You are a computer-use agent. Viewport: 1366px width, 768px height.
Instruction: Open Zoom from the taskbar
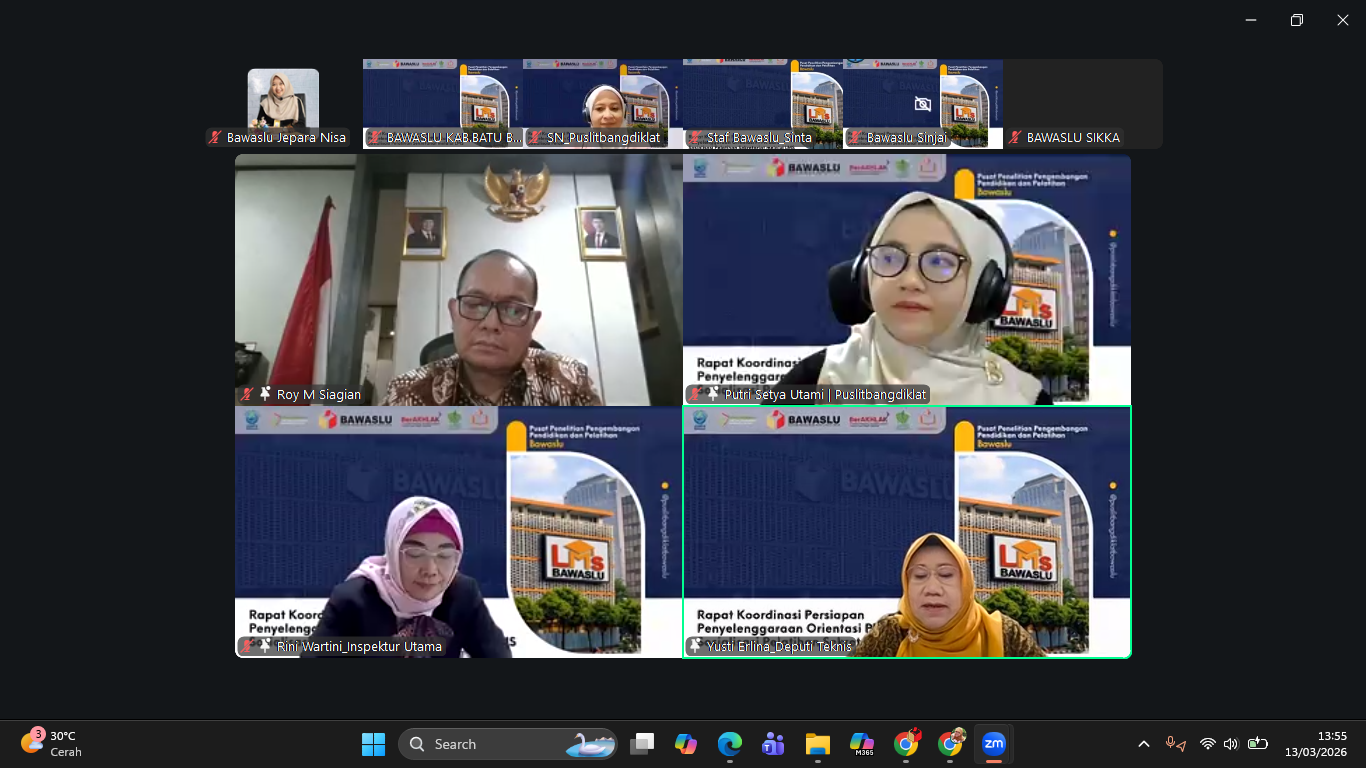click(992, 744)
